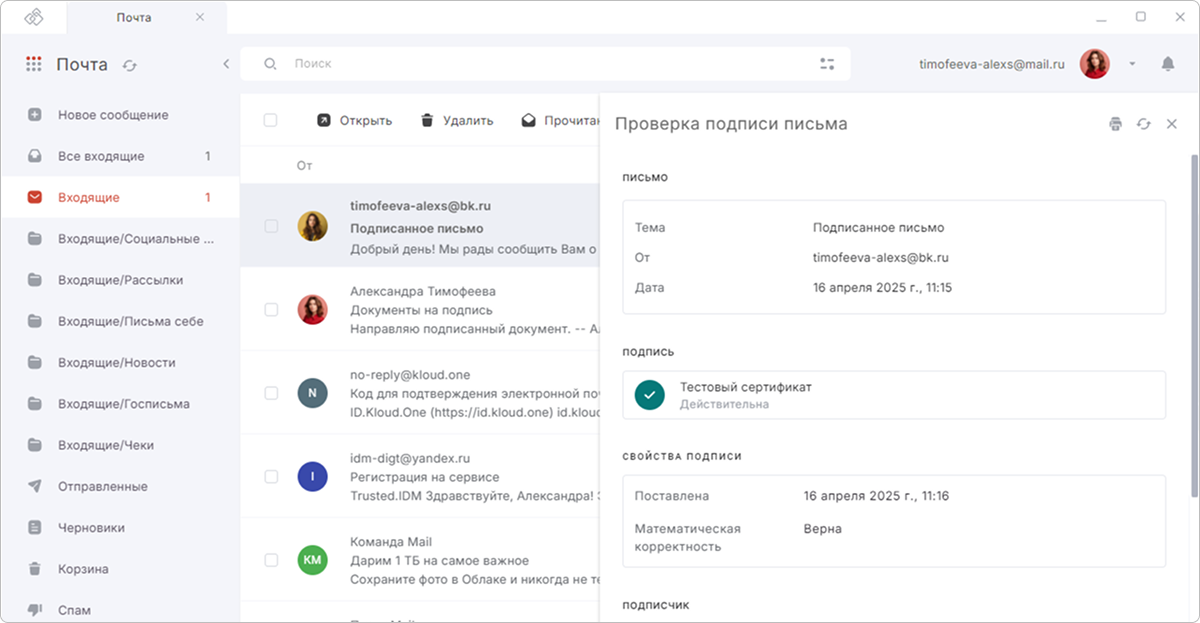The height and width of the screenshot is (623, 1200).
Task: Open the Входящие/Новости folder
Action: coord(120,362)
